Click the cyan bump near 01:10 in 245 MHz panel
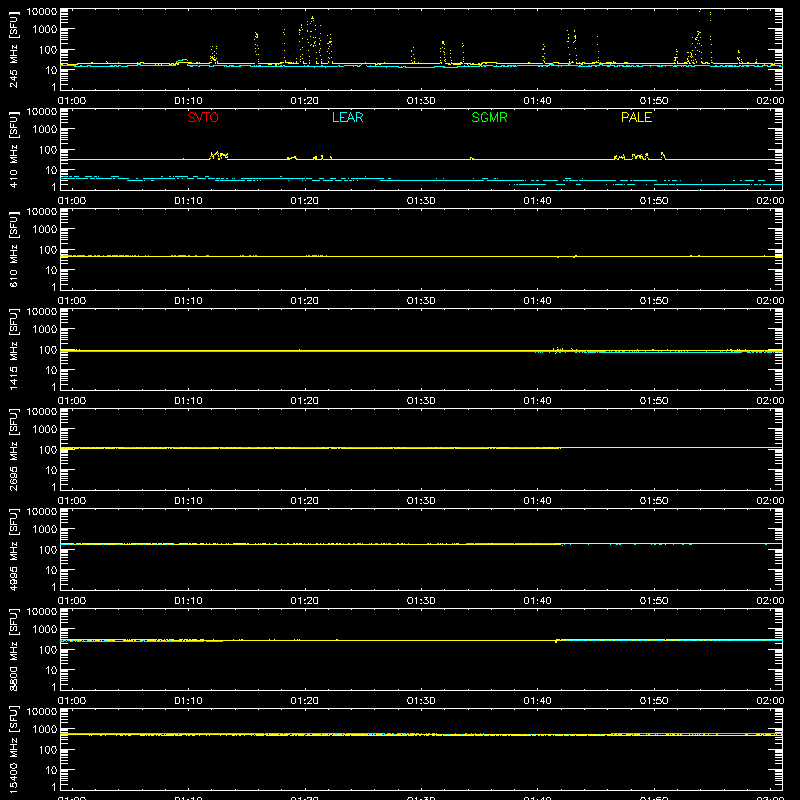 tap(182, 61)
